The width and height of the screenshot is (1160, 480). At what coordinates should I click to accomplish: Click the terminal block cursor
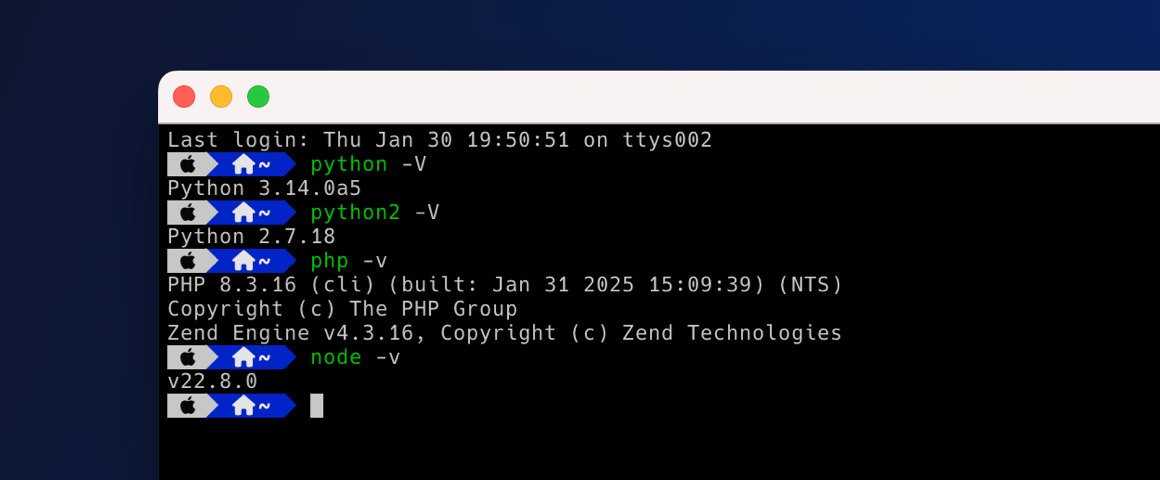317,406
